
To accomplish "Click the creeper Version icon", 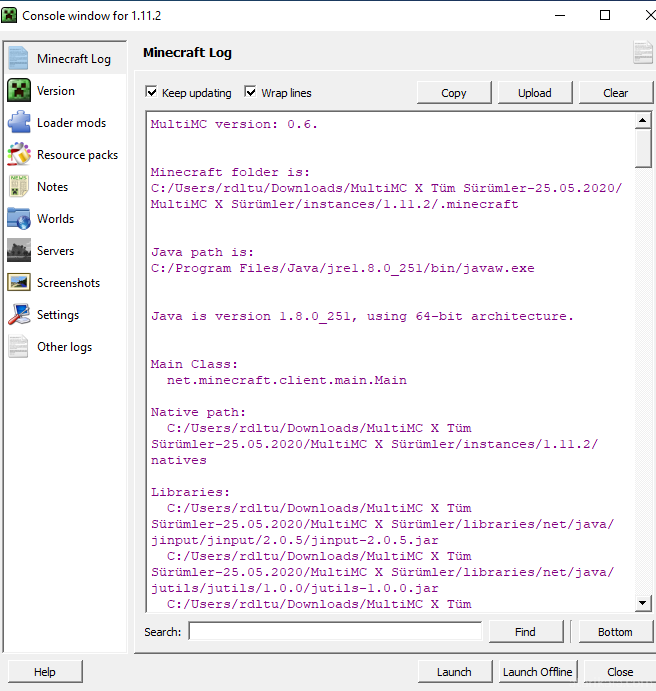I will point(19,90).
